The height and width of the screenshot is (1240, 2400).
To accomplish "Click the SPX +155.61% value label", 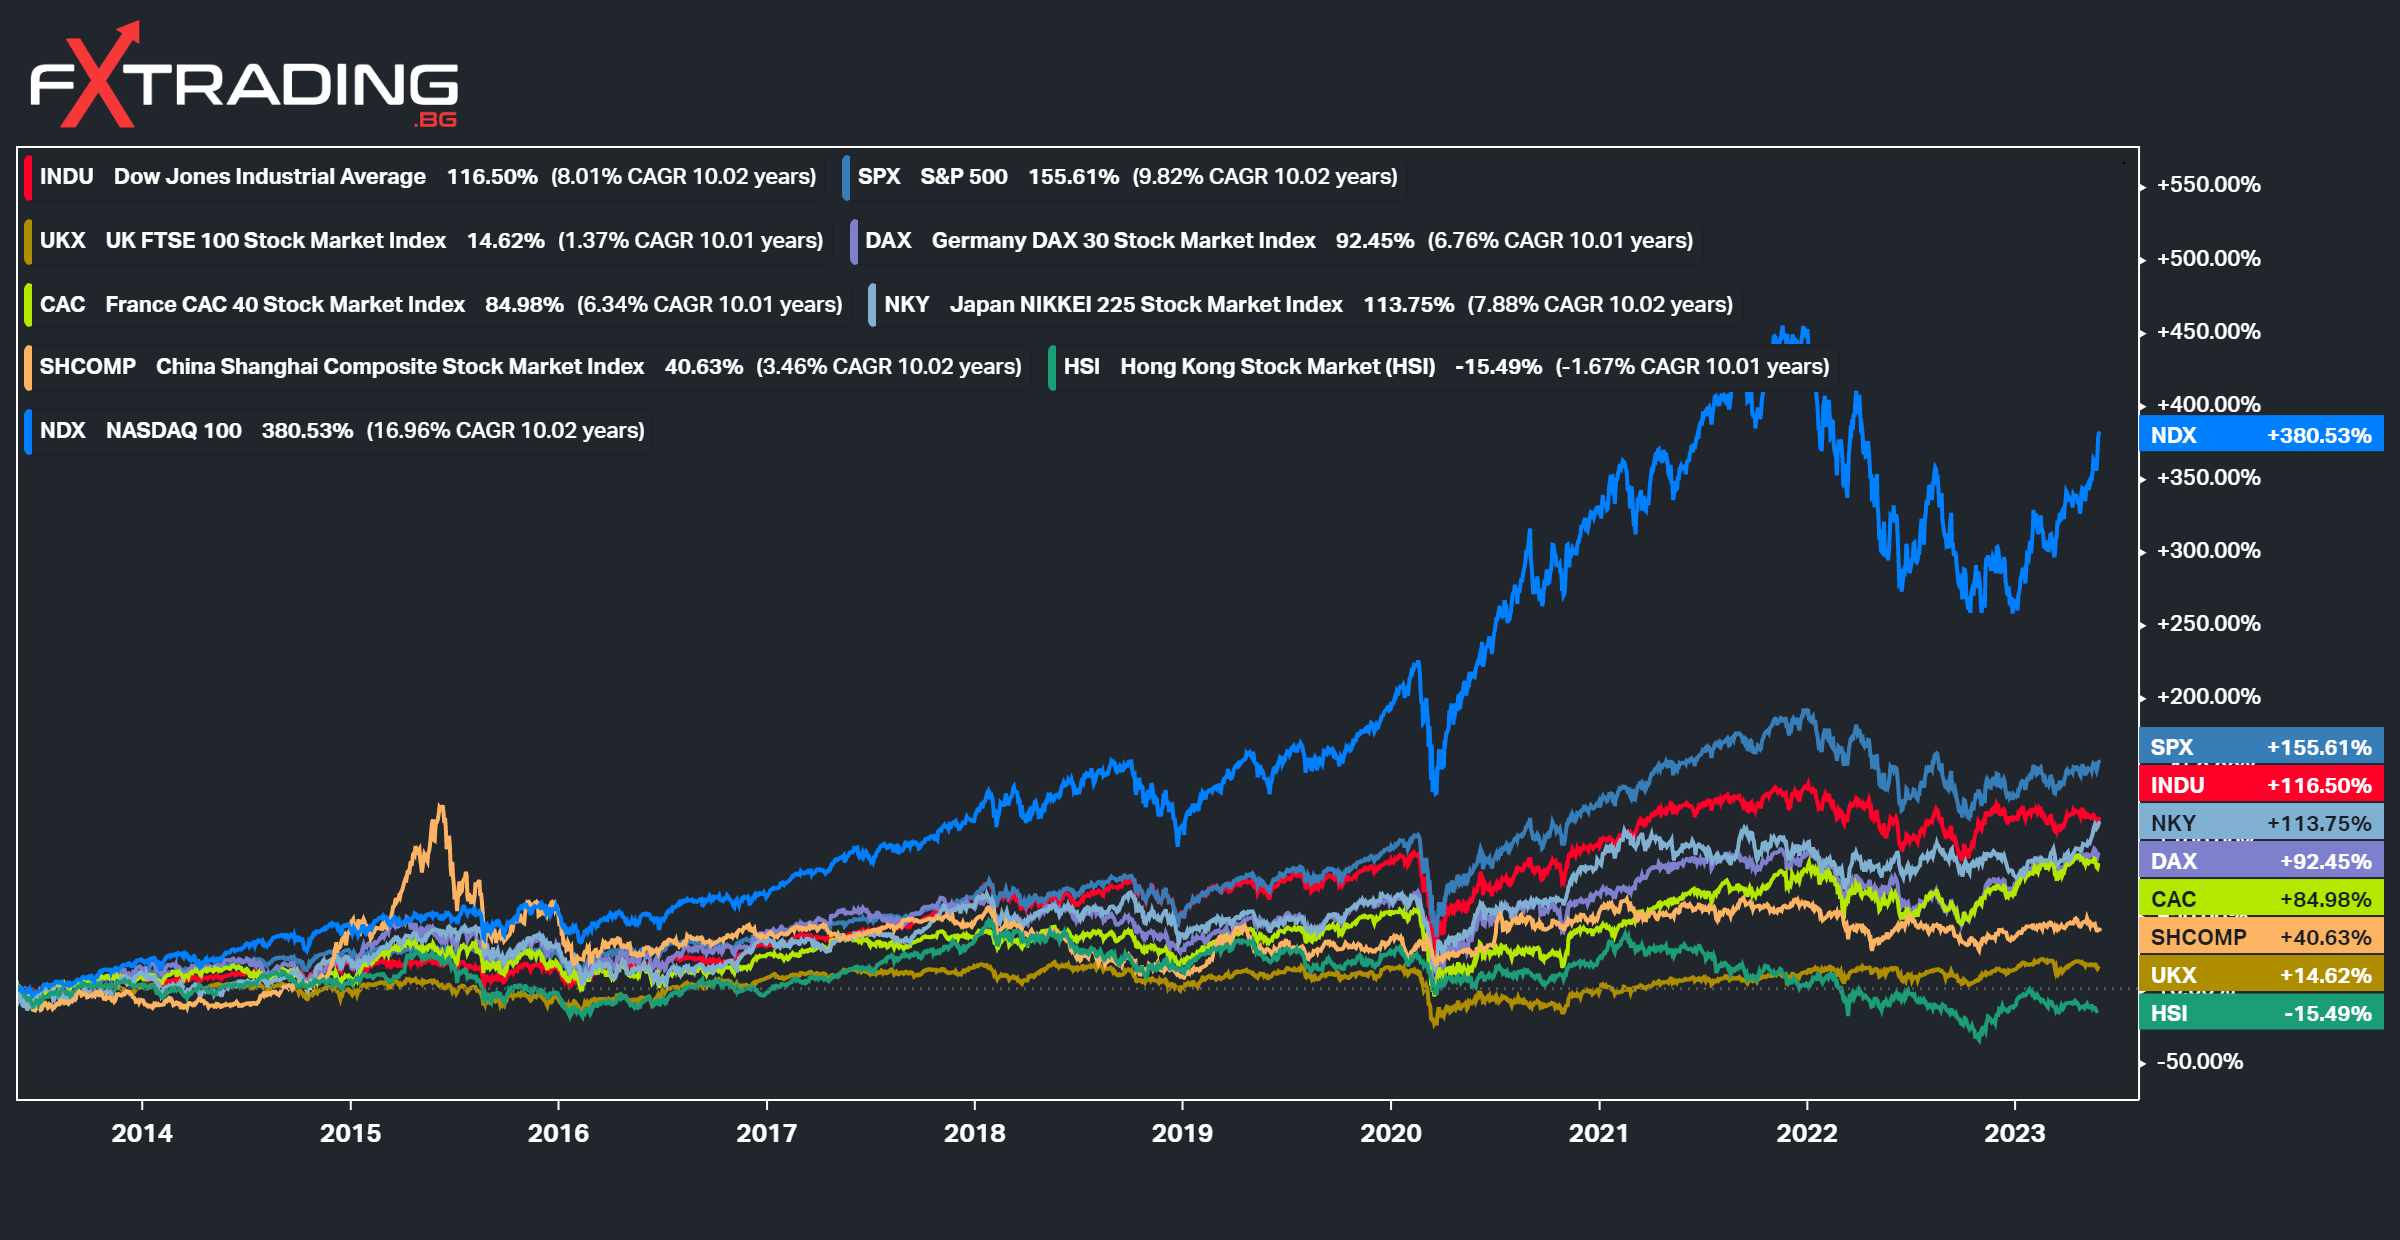I will point(2262,747).
